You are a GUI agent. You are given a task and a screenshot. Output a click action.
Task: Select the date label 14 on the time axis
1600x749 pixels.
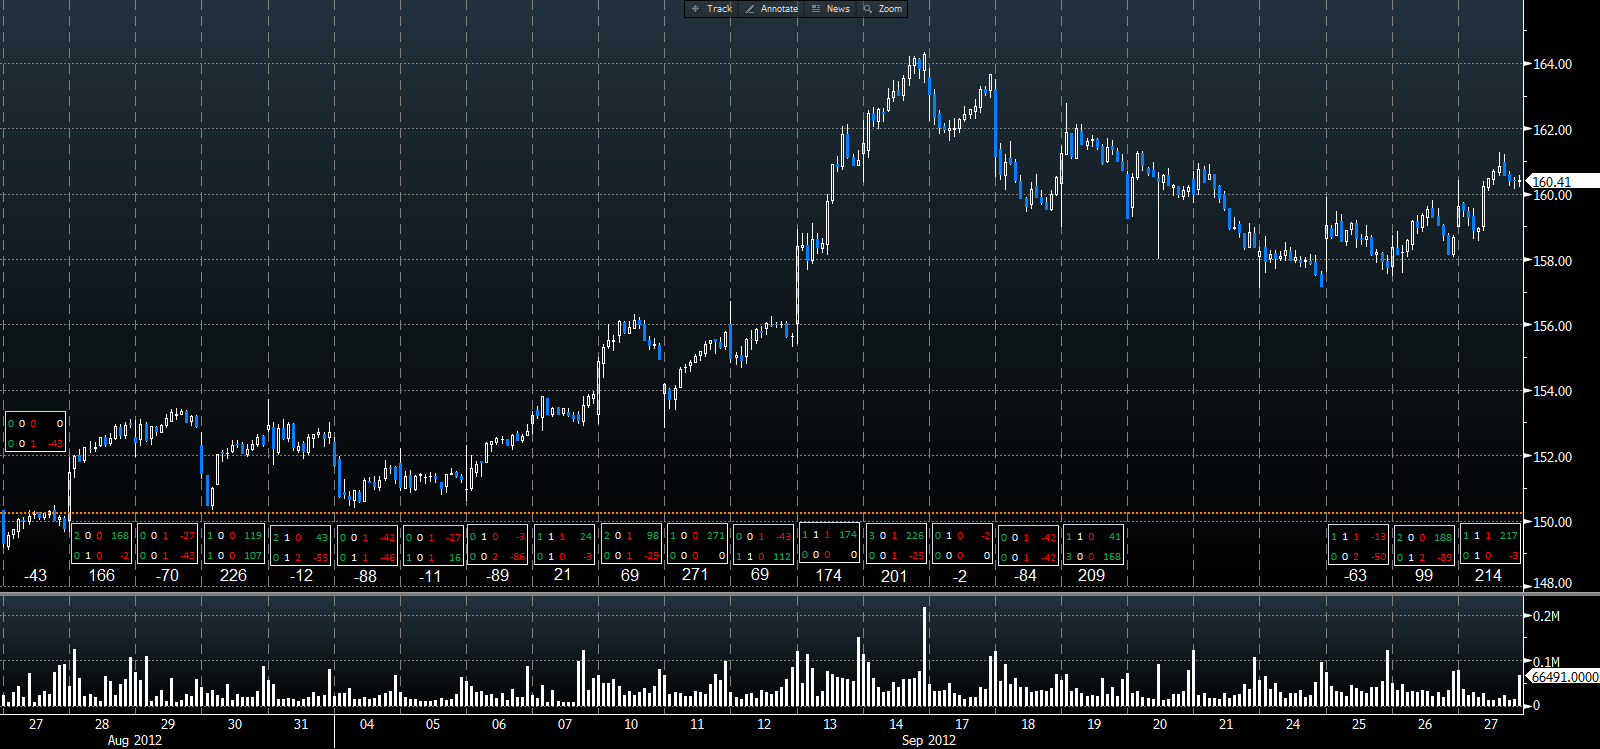tap(896, 724)
